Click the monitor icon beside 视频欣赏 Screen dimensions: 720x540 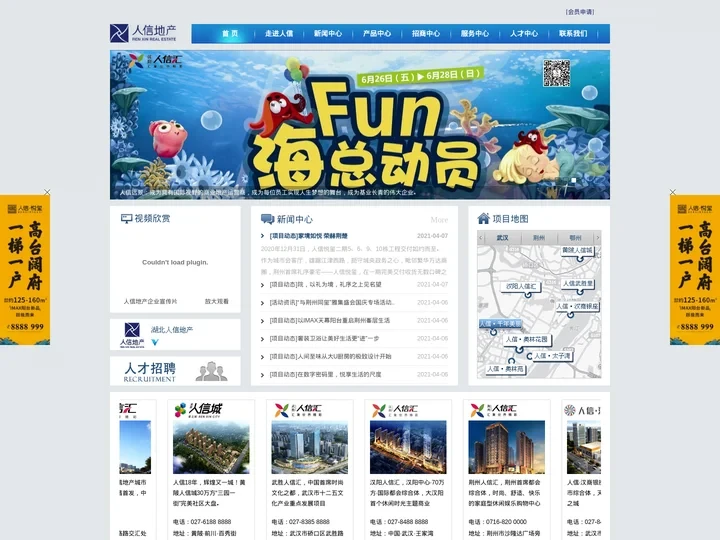point(126,219)
